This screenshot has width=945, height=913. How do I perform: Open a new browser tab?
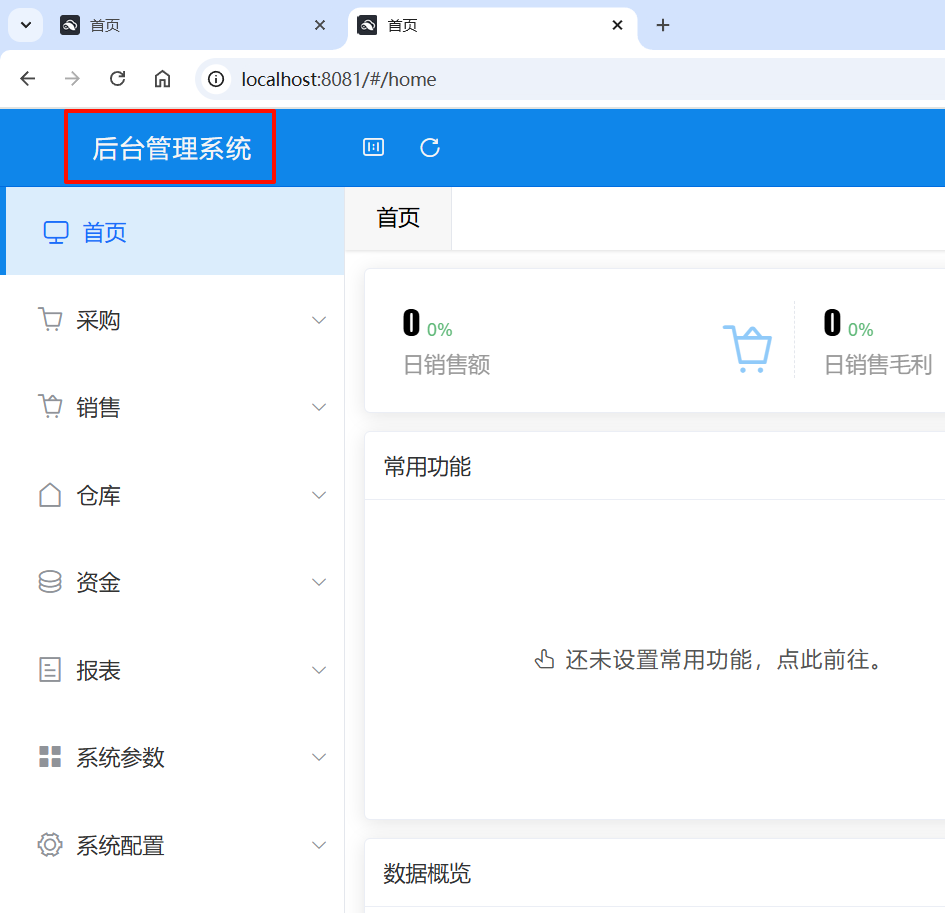point(662,25)
